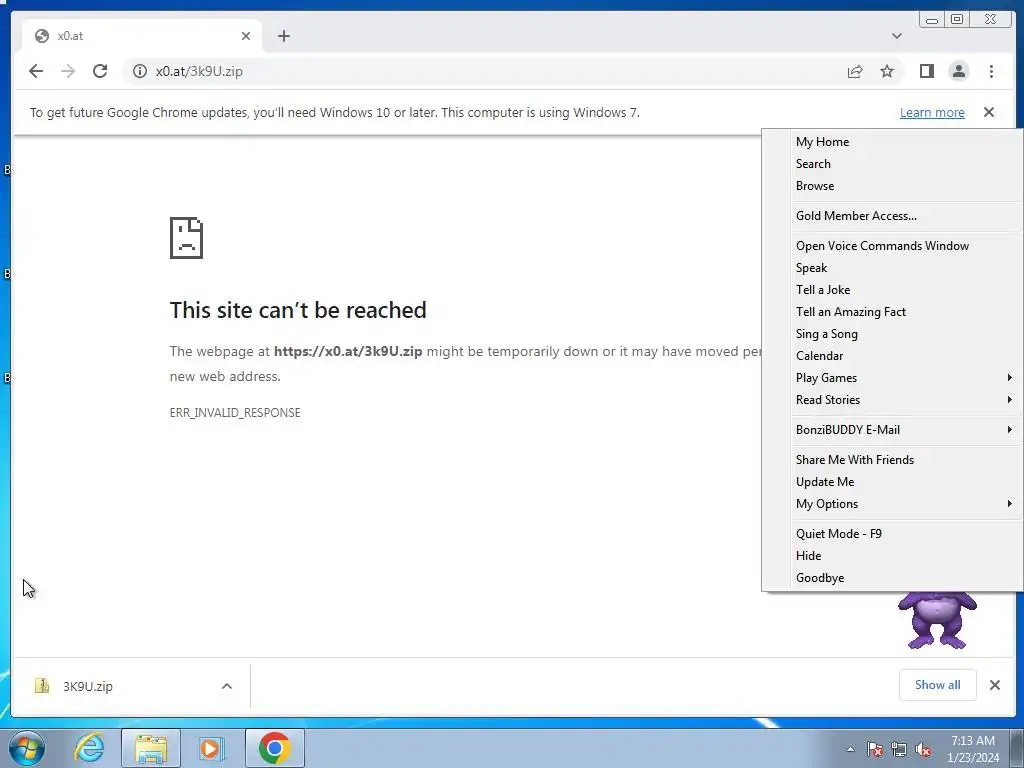Launch Internet Explorer from taskbar
The image size is (1024, 768).
click(89, 748)
